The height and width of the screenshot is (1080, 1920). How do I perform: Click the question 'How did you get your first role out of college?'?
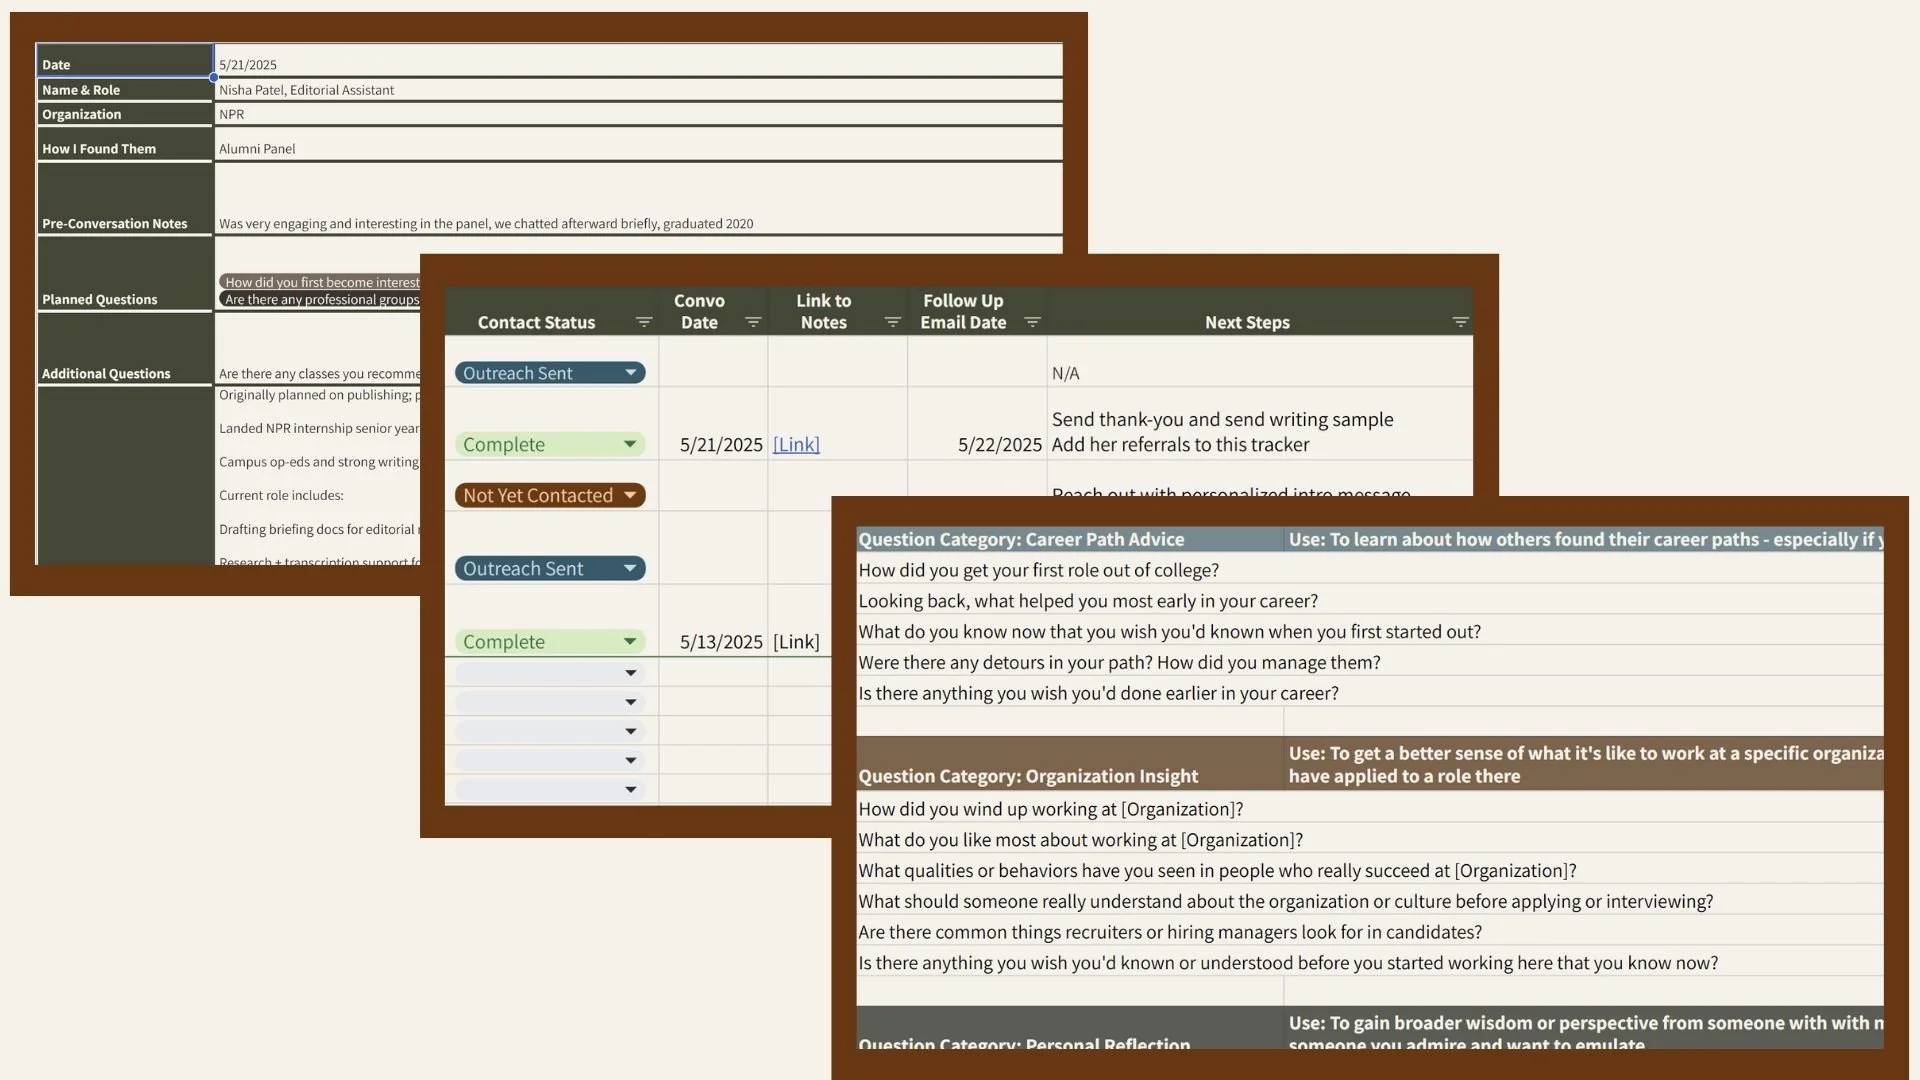coord(1038,570)
